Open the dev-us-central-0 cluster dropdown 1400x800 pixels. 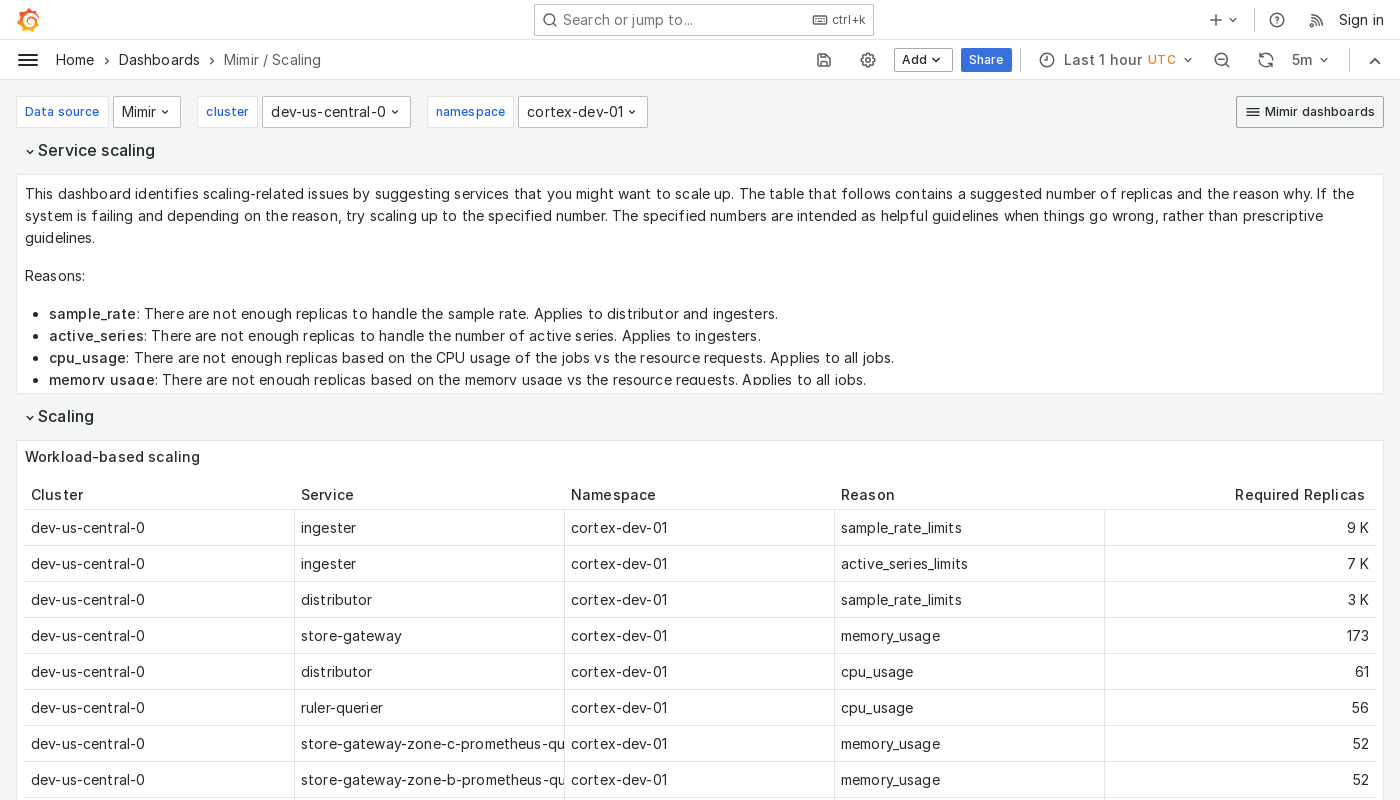pyautogui.click(x=336, y=112)
